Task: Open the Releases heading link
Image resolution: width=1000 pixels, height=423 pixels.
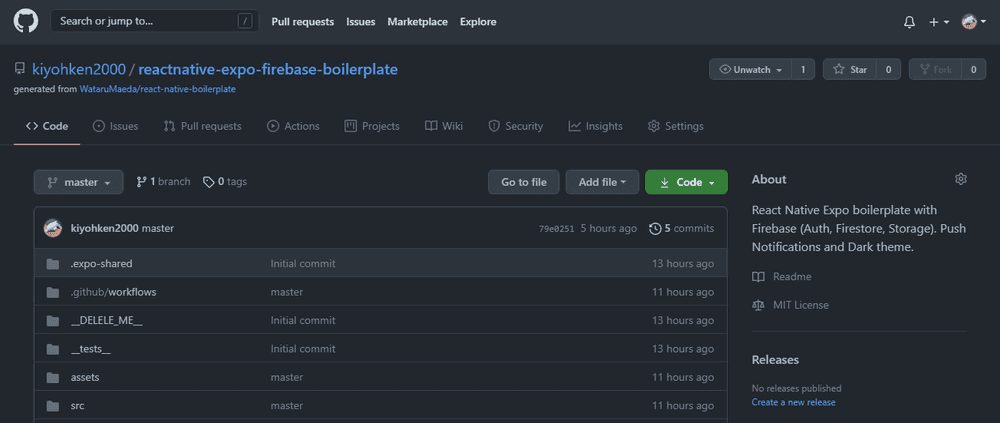Action: (776, 360)
